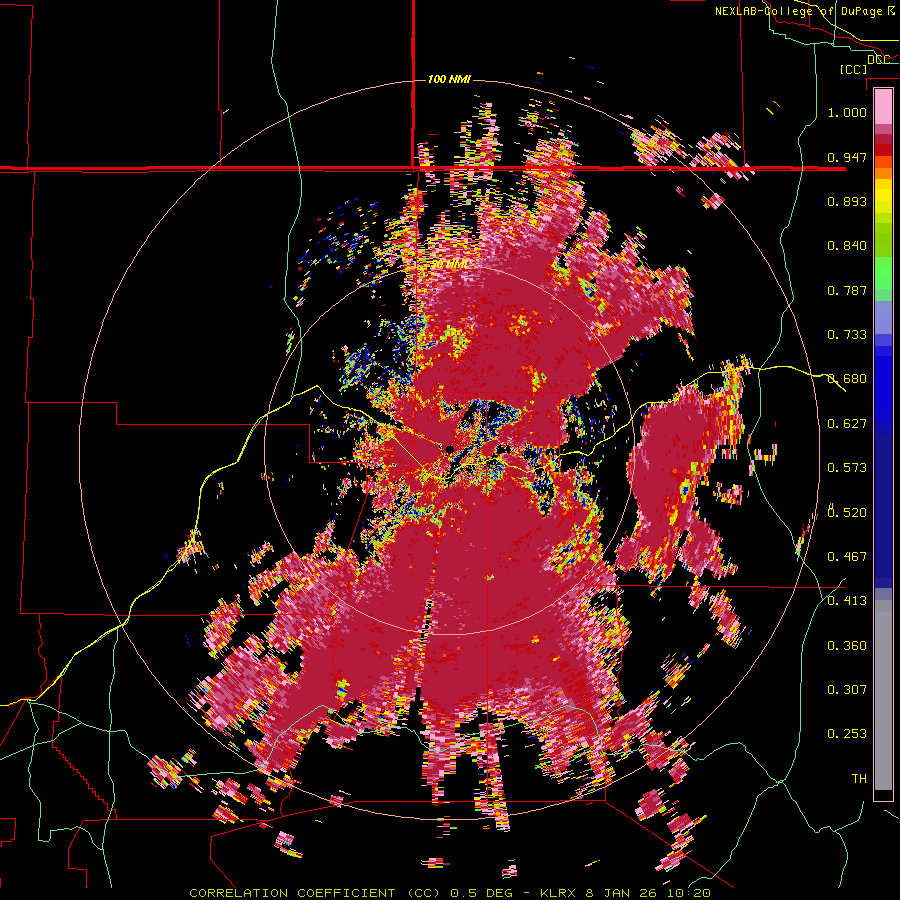Select the 0.893 color scale value
This screenshot has height=900, width=900.
click(847, 201)
